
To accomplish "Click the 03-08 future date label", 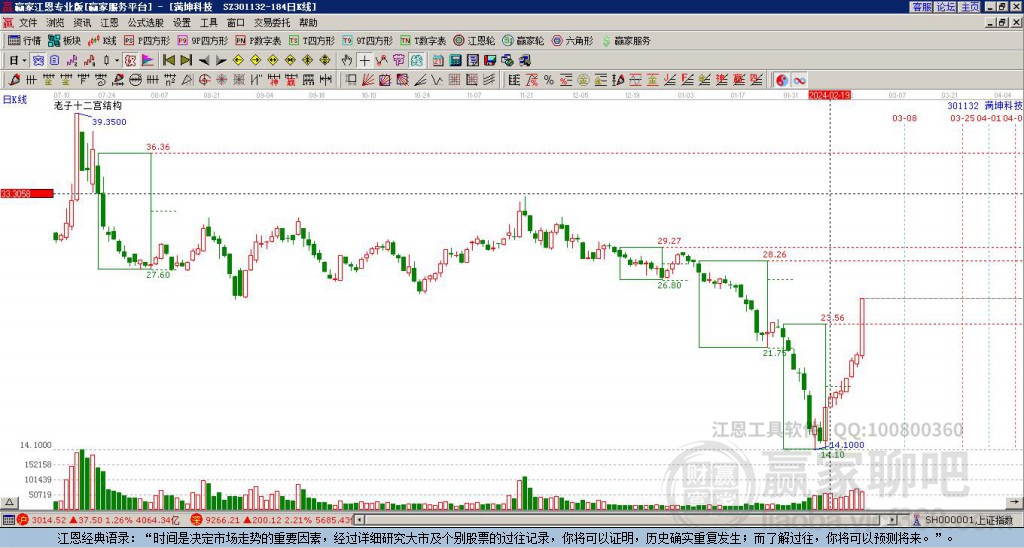I will tap(904, 118).
